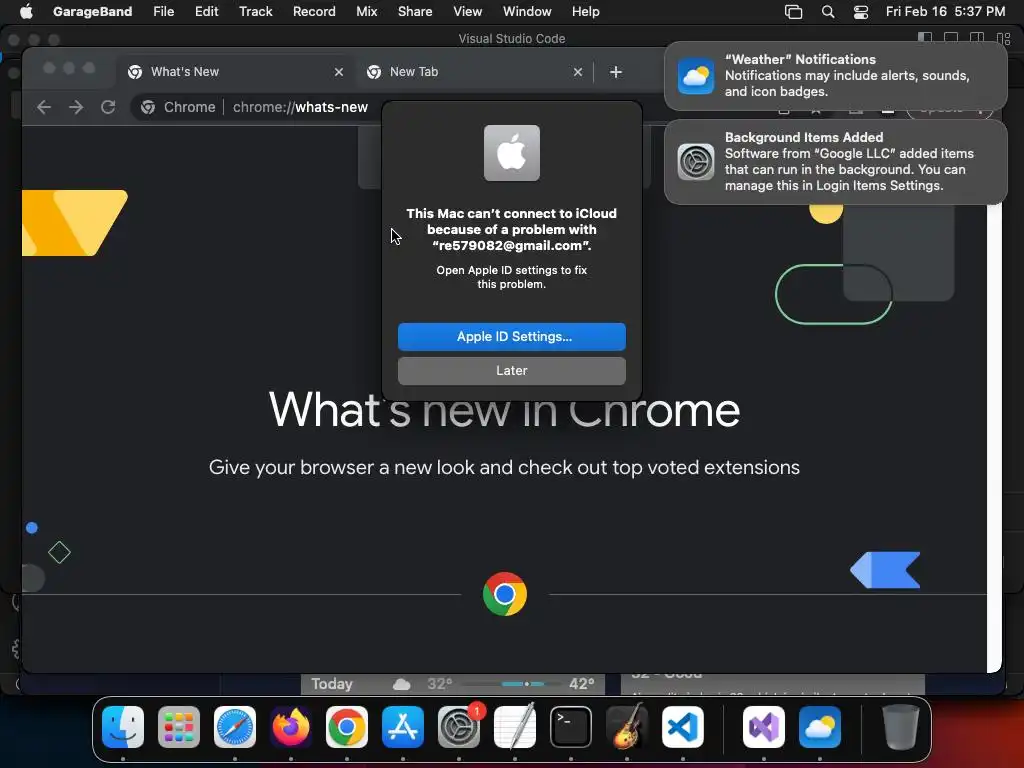Go back in Chrome
Screen dimensions: 1024x768
pyautogui.click(x=44, y=107)
